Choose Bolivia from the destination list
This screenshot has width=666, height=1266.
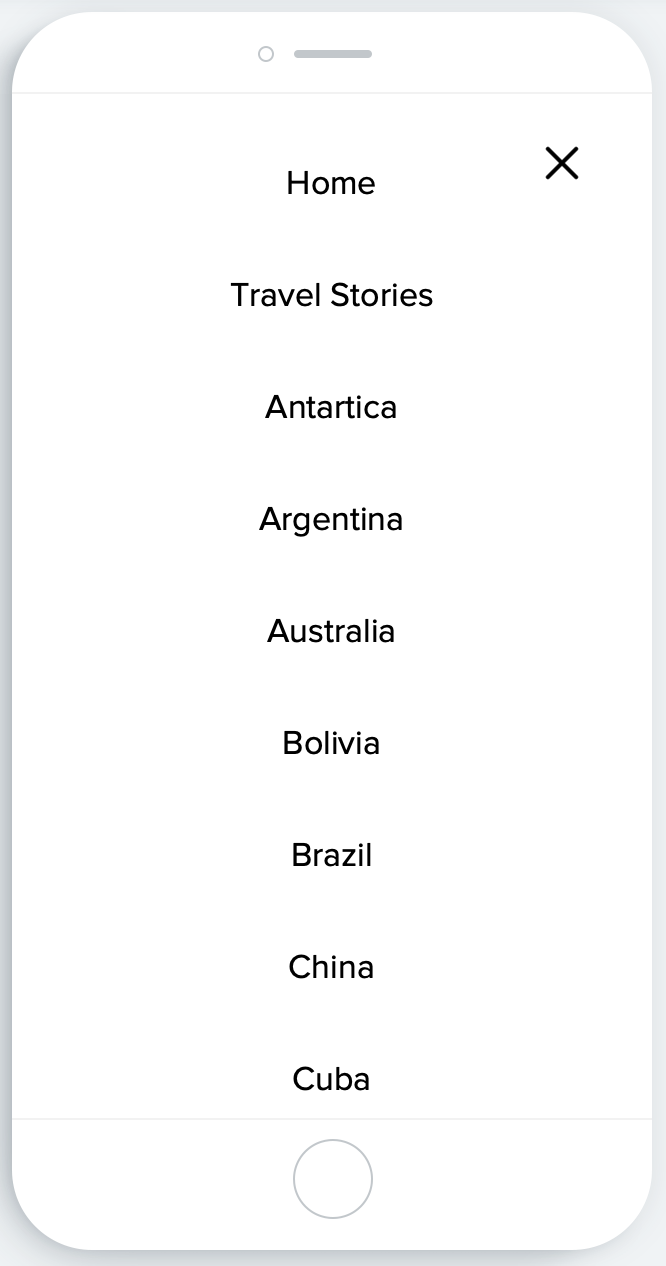(x=331, y=743)
